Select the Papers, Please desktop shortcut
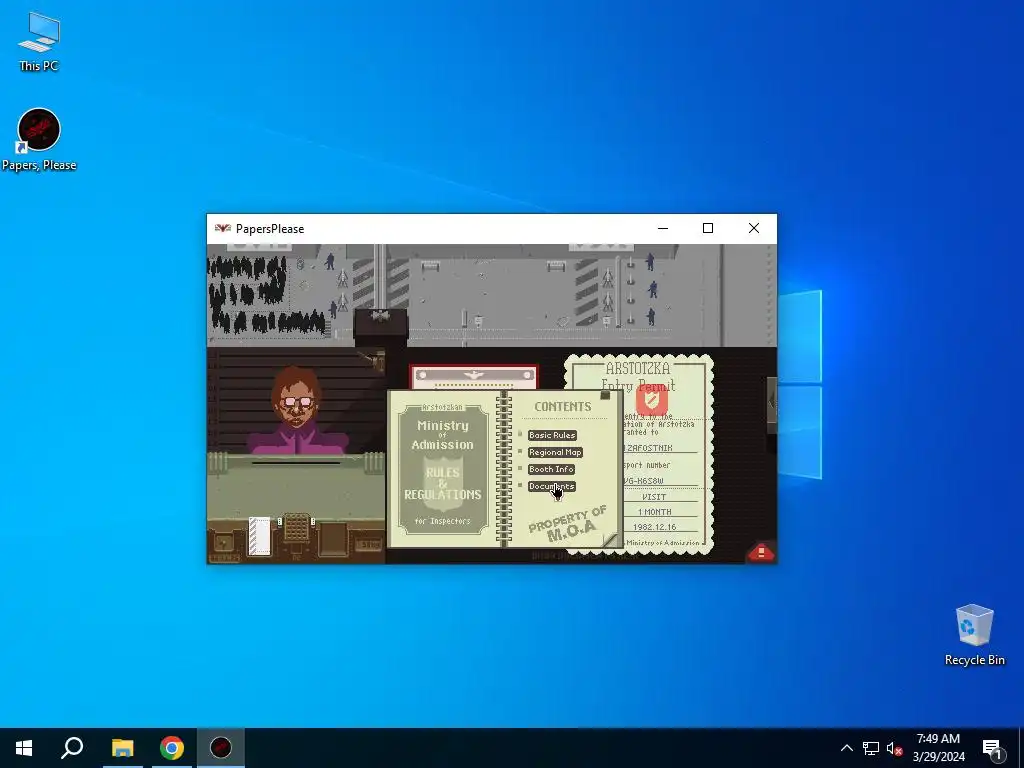1024x768 pixels. click(39, 140)
